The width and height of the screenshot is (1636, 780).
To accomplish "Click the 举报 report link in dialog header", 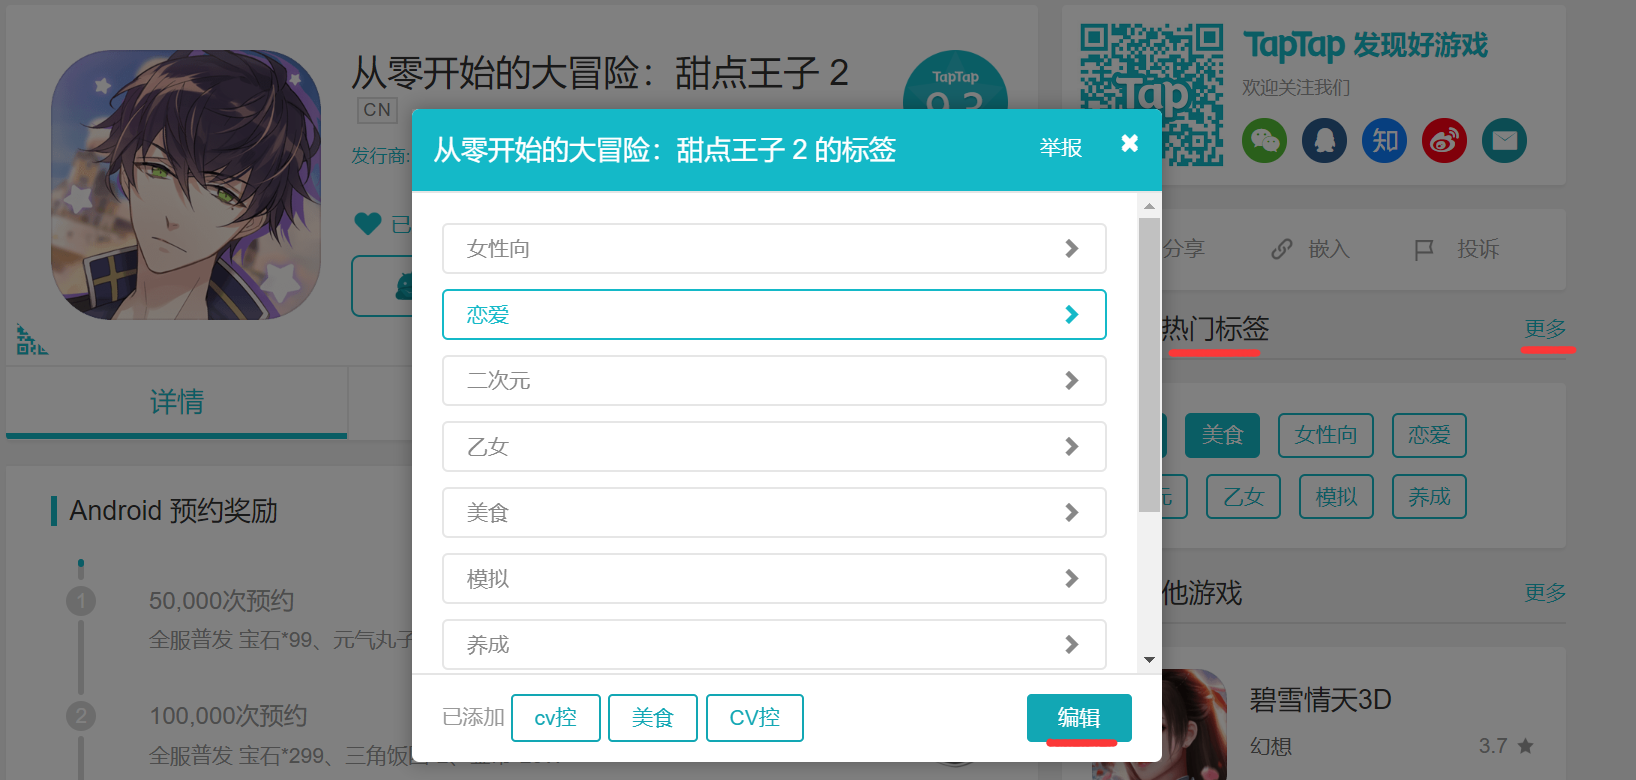I will pos(1061,148).
